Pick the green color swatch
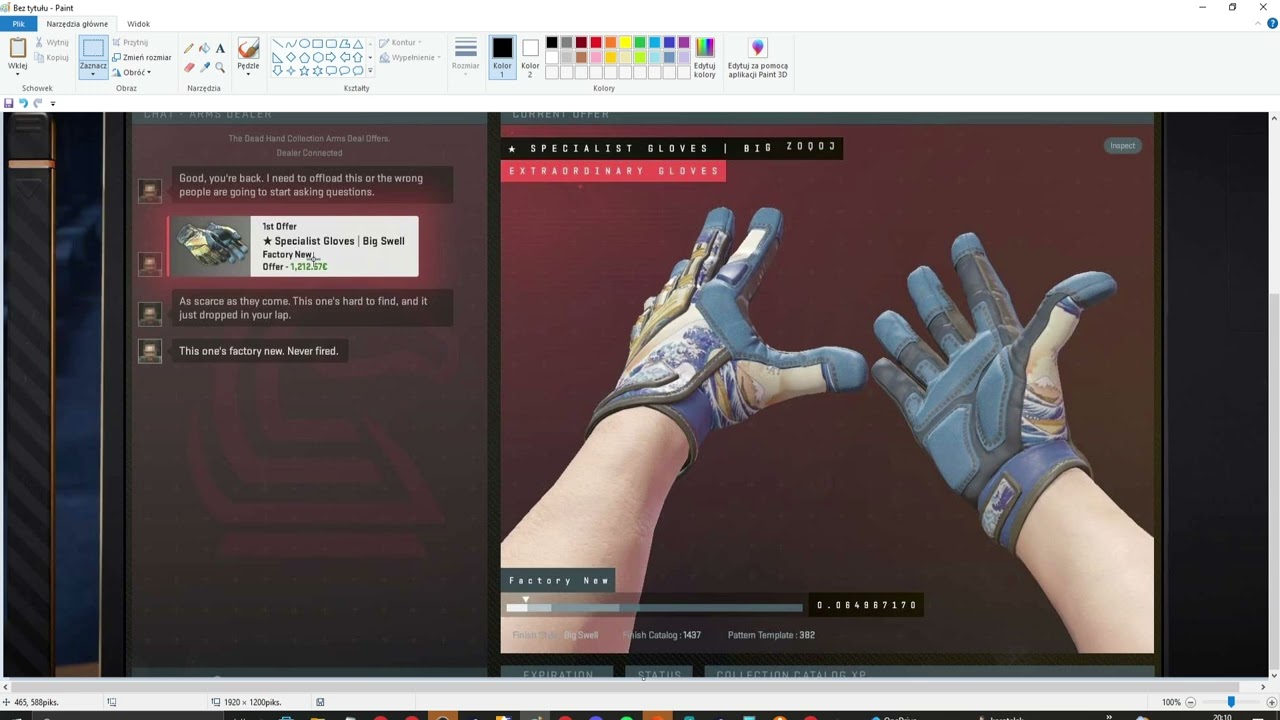The height and width of the screenshot is (720, 1280). click(x=640, y=43)
